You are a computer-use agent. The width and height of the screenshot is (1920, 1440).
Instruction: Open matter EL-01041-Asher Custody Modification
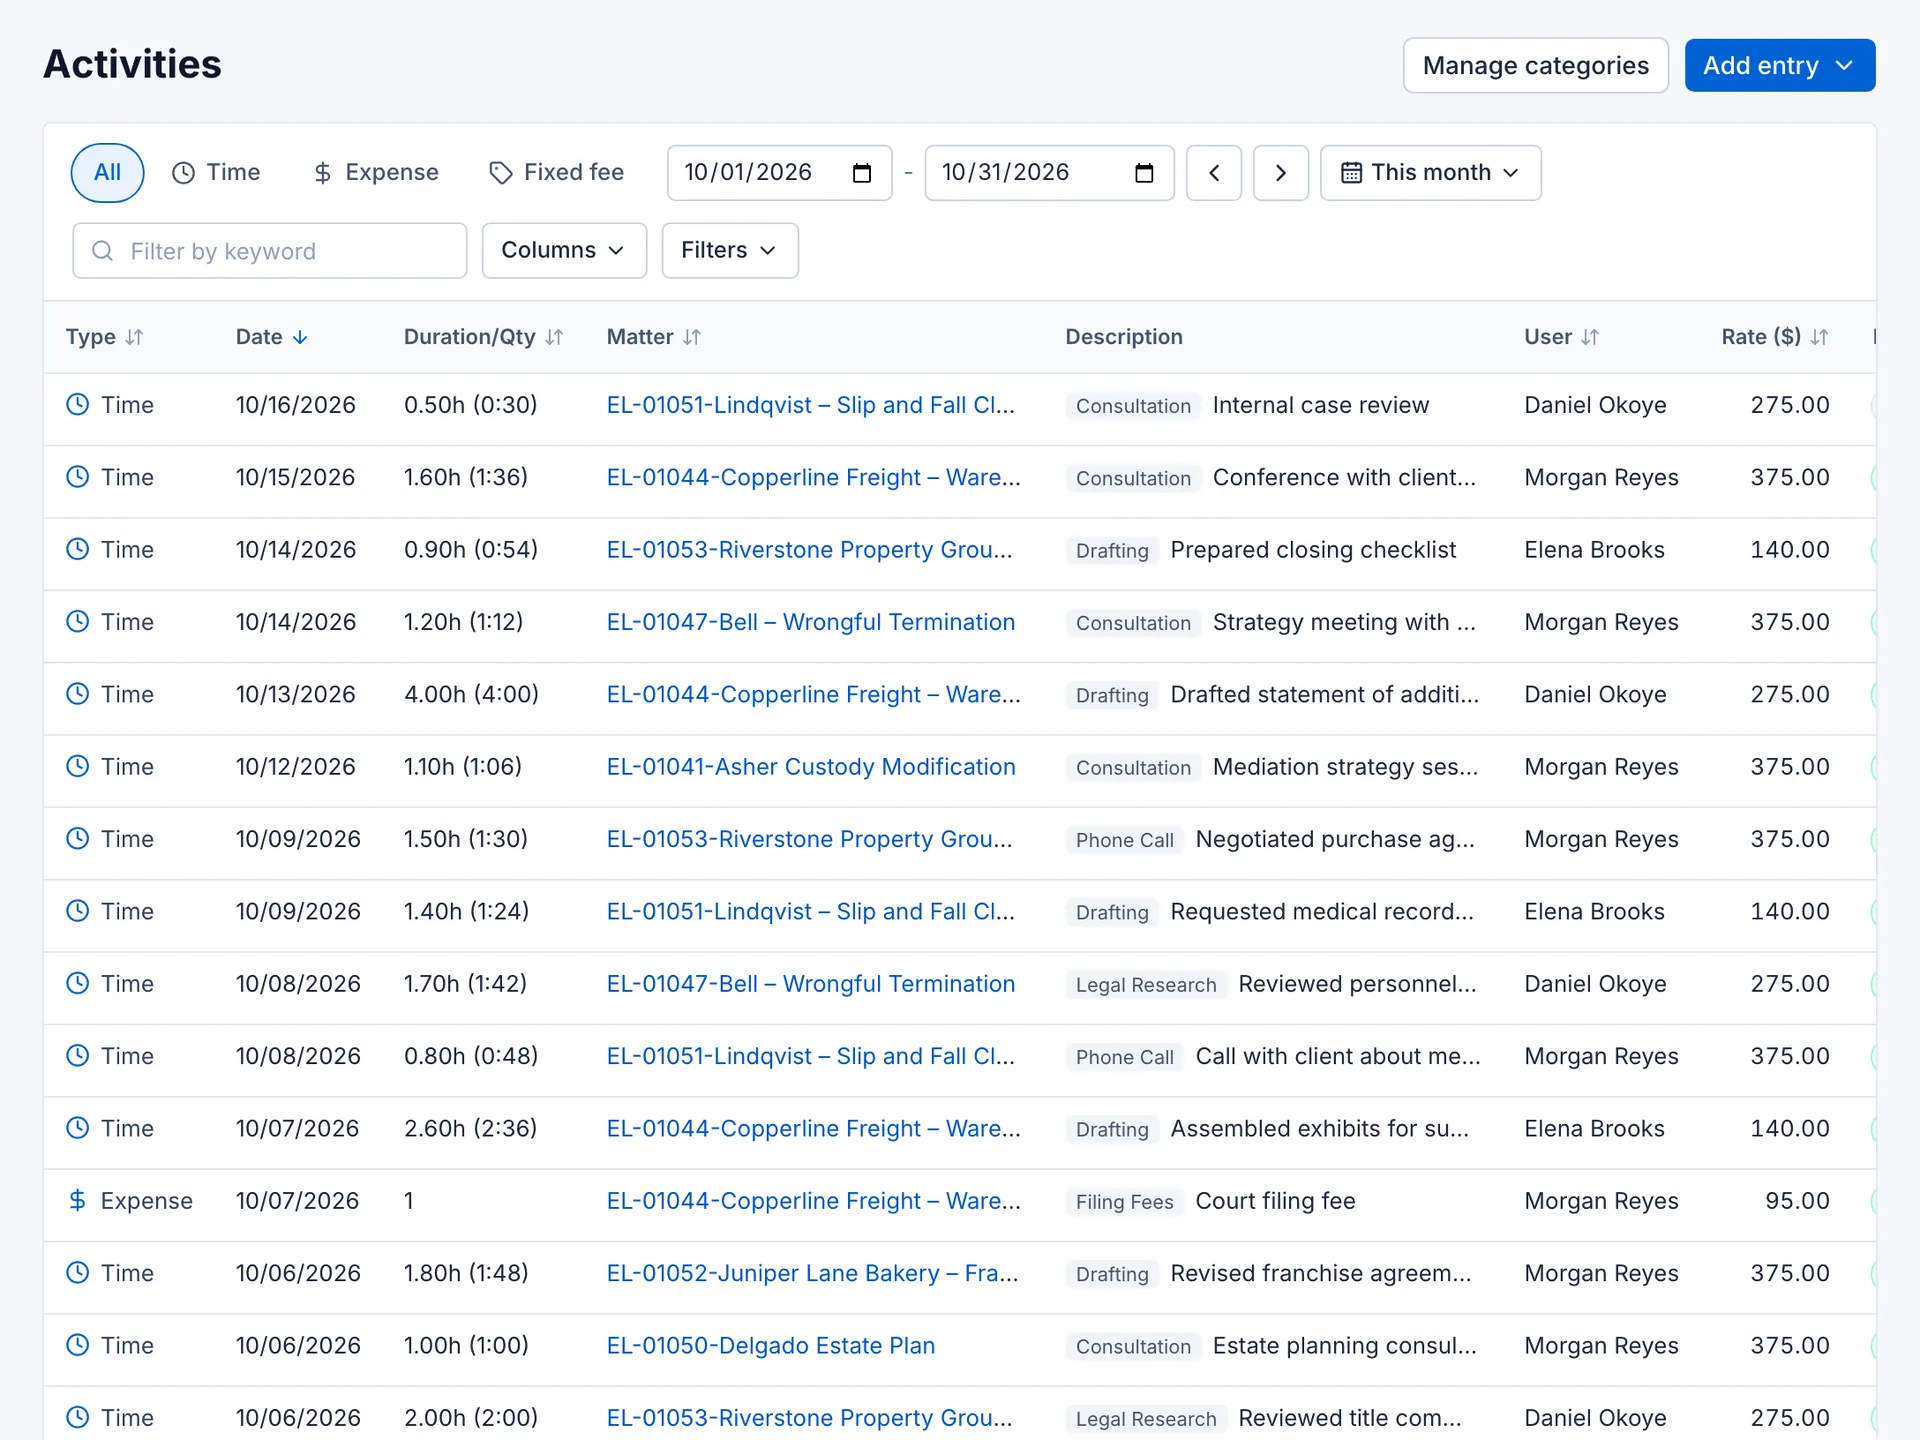[x=811, y=767]
